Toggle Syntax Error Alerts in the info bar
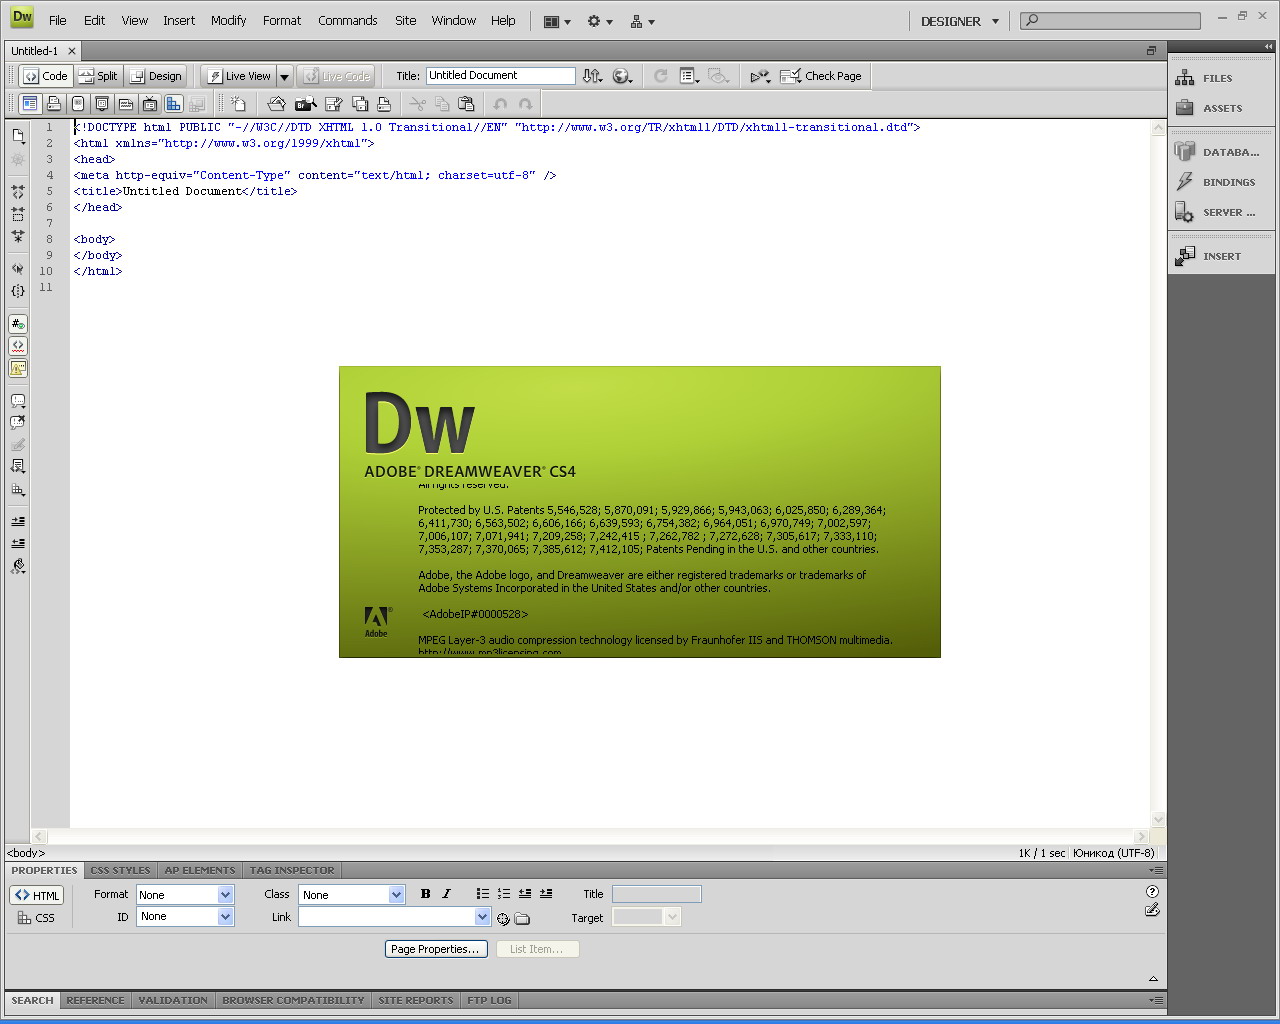This screenshot has height=1024, width=1280. [x=18, y=368]
